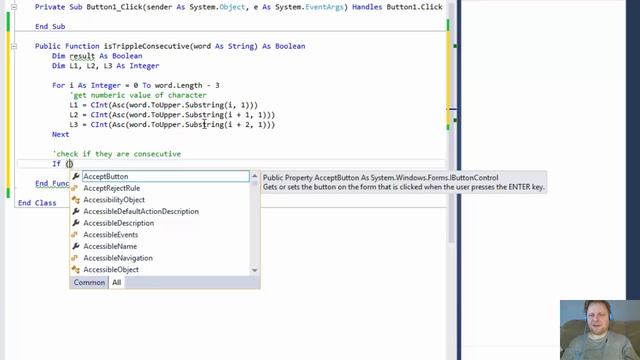640x360 pixels.
Task: Select AcceptButton in the IntelliSense list
Action: point(166,176)
